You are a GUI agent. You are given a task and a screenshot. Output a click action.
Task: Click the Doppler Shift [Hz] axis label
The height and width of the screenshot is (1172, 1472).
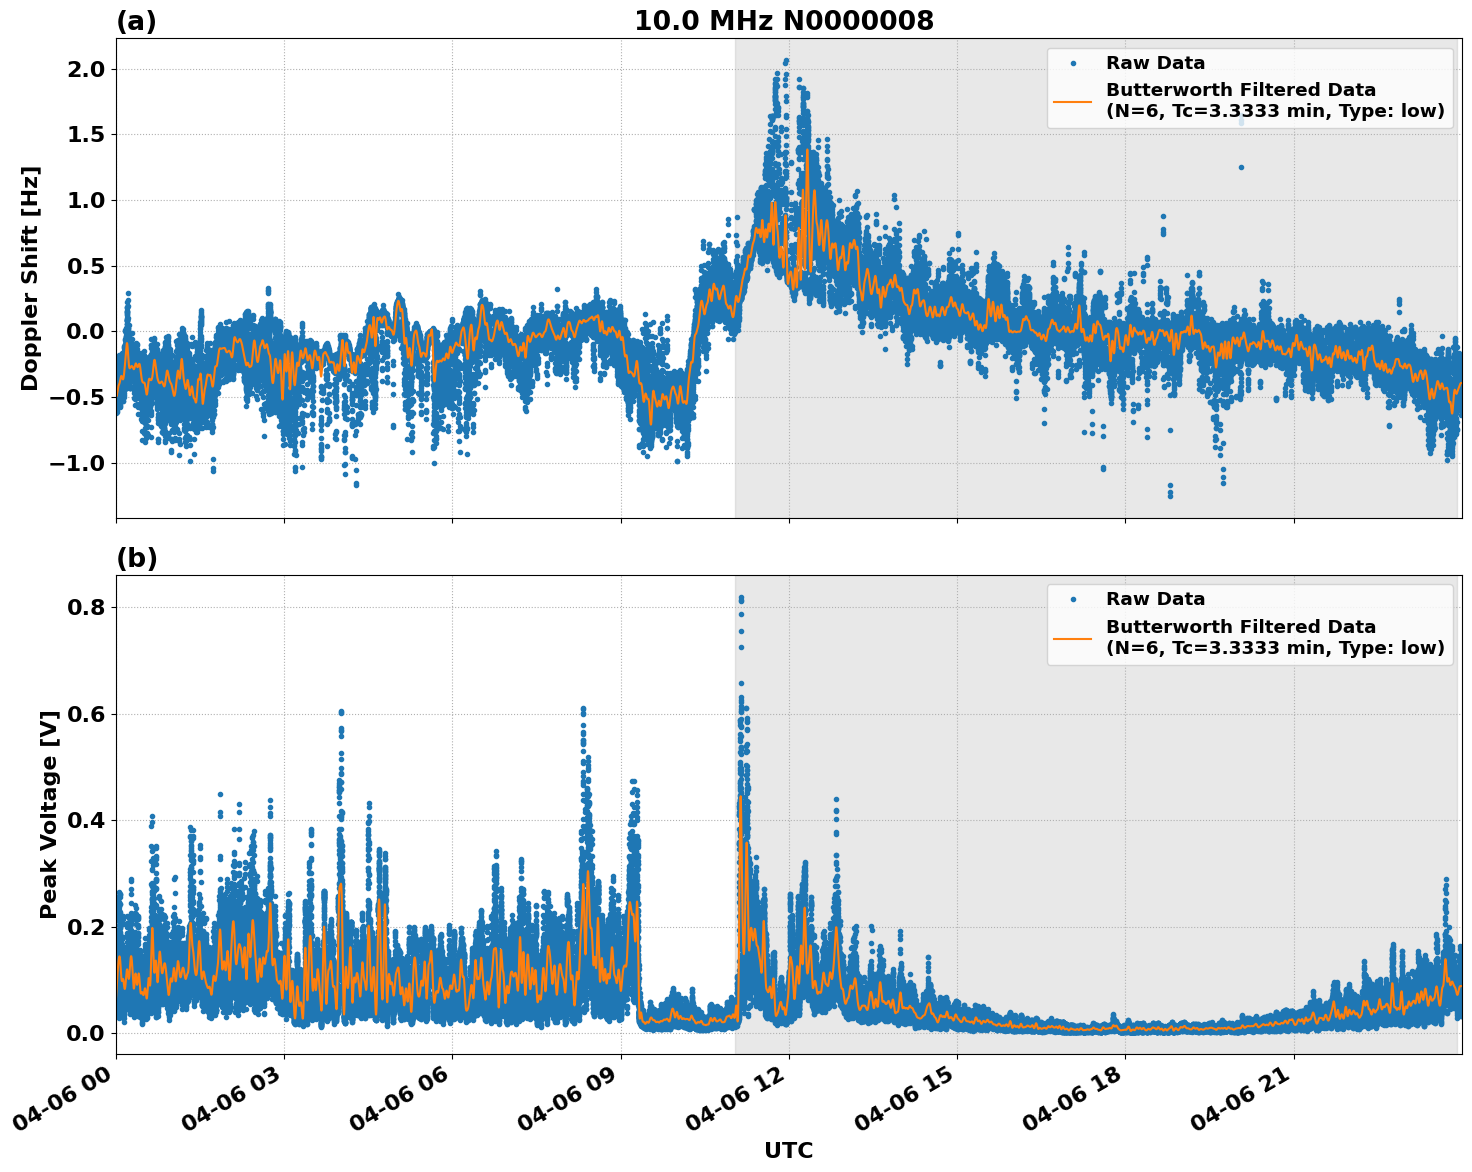30,271
